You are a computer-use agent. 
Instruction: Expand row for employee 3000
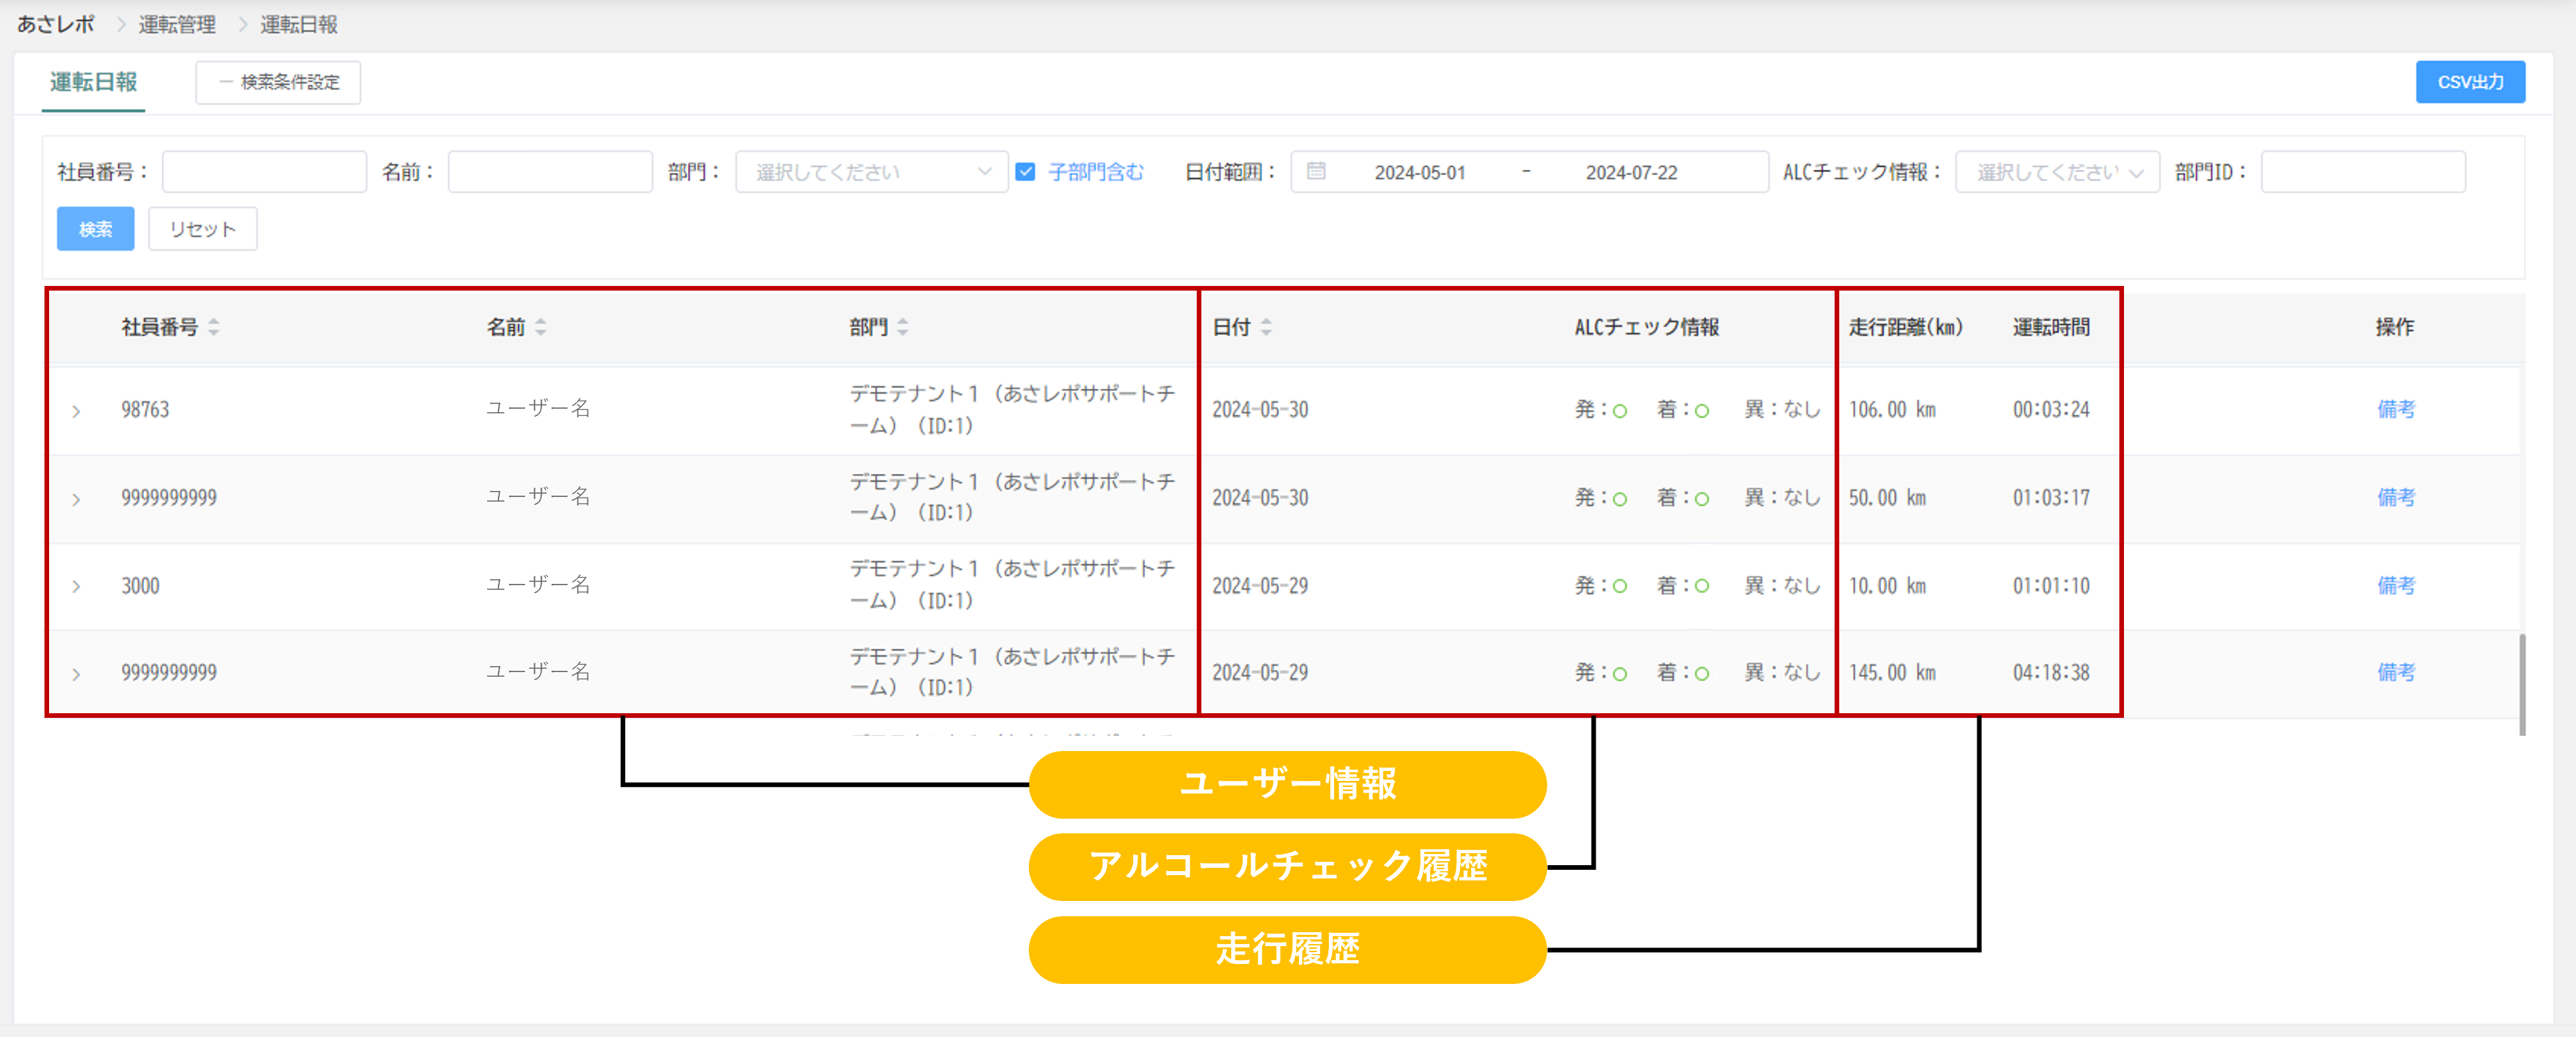click(x=77, y=586)
